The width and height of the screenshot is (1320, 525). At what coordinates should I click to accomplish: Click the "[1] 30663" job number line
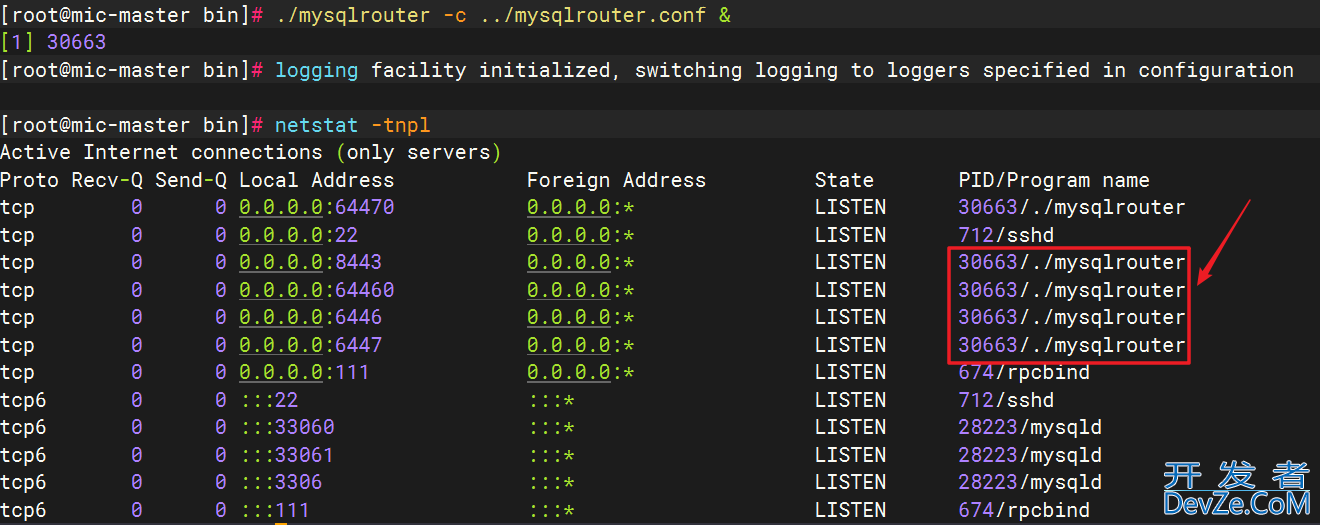(53, 42)
